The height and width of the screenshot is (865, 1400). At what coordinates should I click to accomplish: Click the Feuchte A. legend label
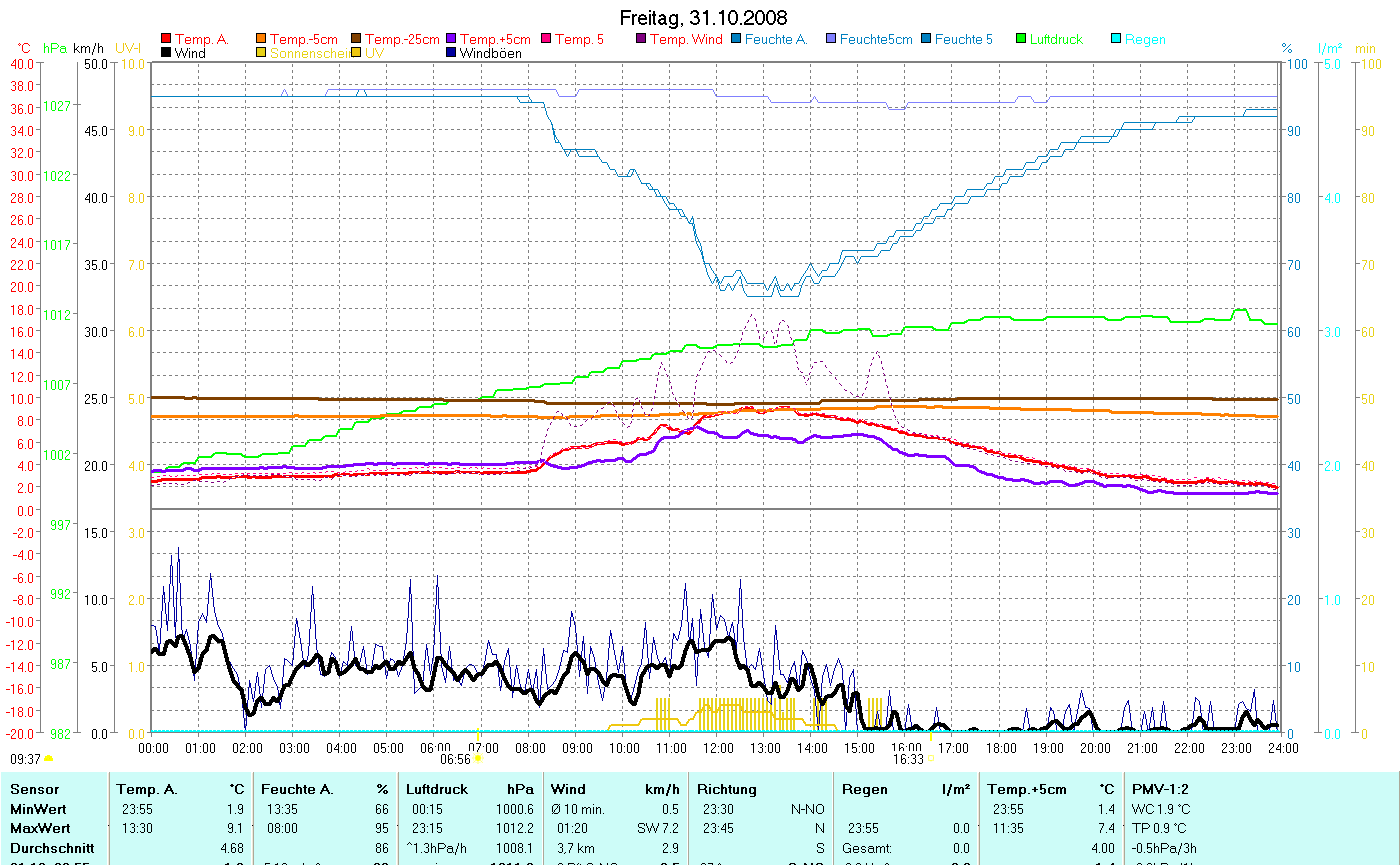775,40
